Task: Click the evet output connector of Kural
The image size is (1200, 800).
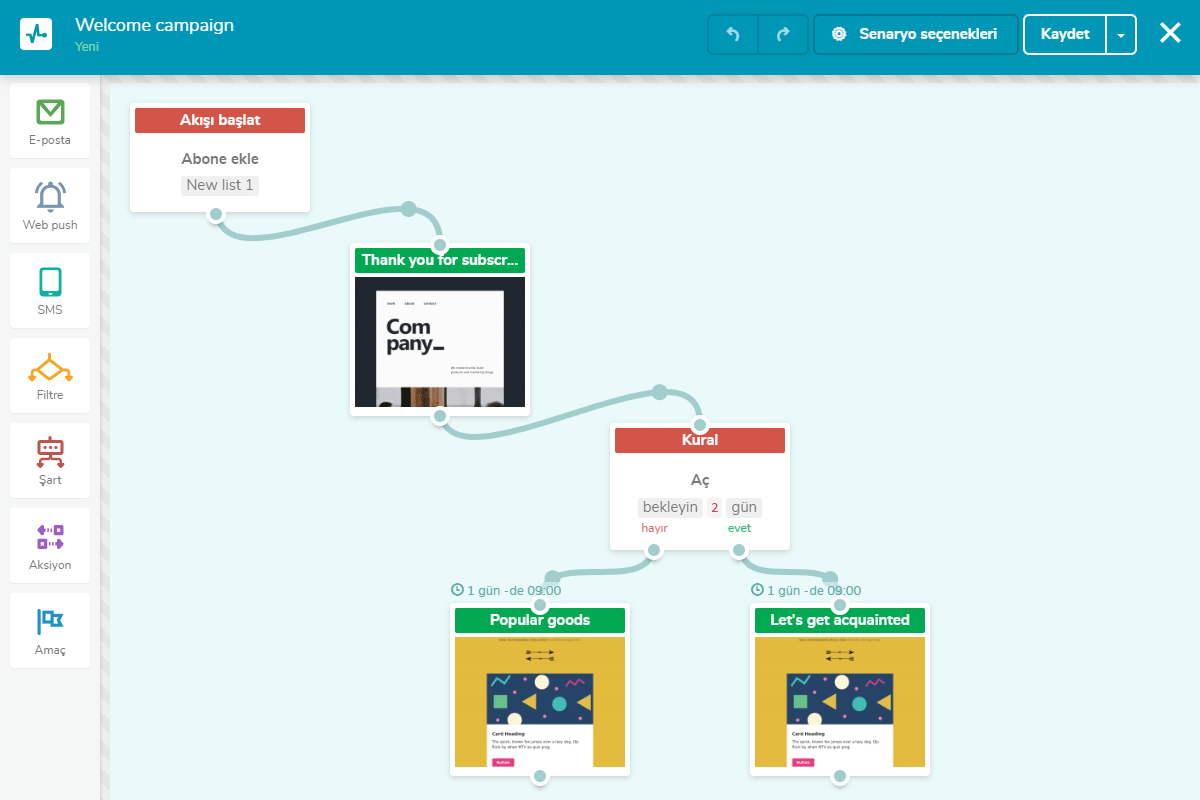Action: tap(739, 550)
